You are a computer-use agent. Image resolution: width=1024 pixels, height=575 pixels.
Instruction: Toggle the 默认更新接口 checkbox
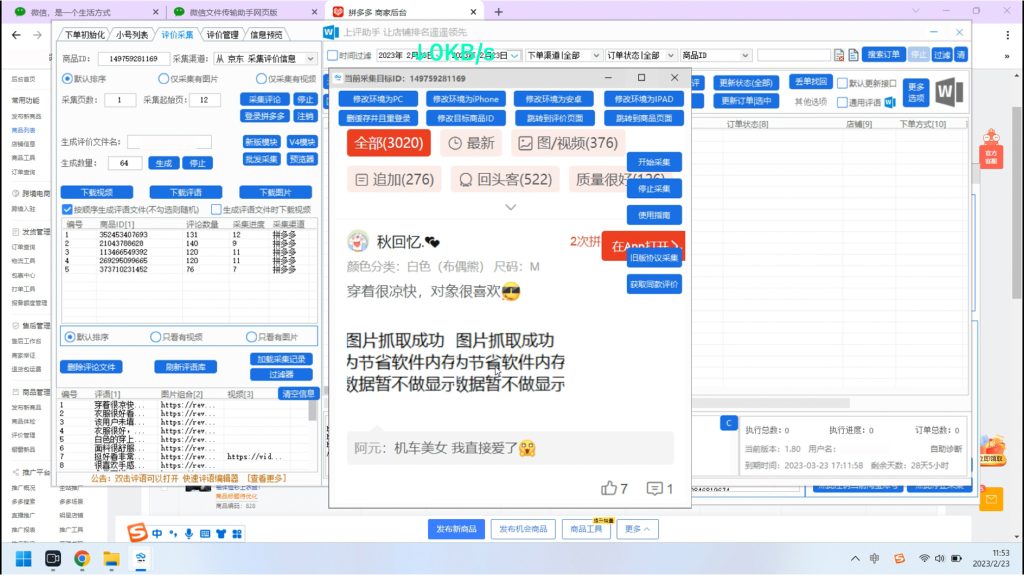click(x=842, y=83)
